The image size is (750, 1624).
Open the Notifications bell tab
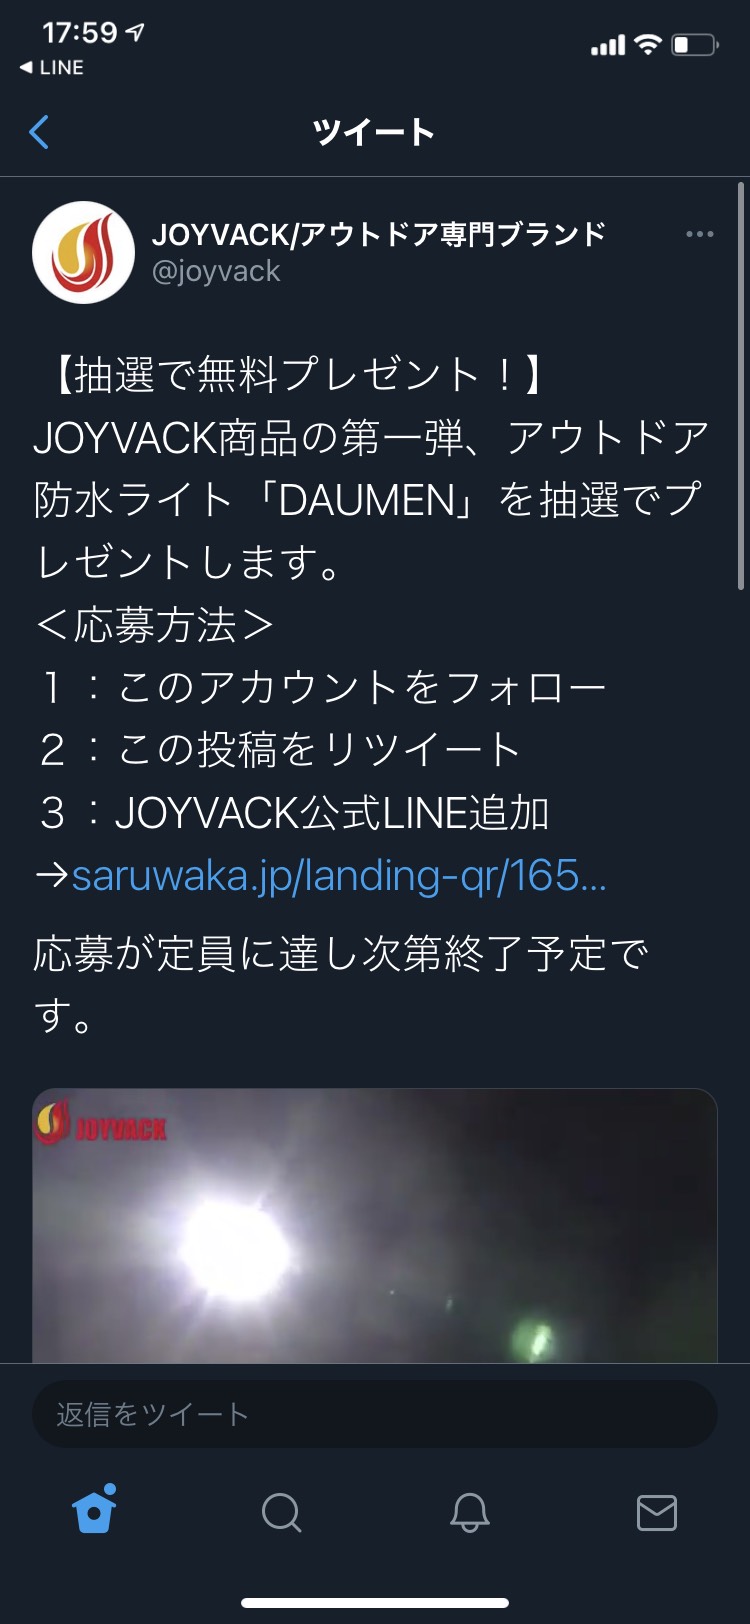pos(469,1513)
